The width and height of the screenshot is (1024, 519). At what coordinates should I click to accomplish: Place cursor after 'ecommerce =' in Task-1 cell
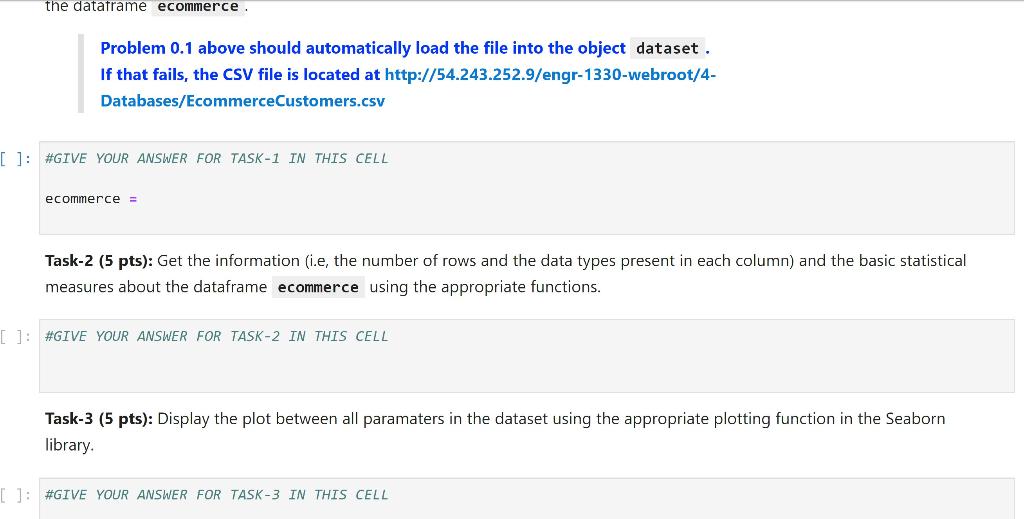click(x=140, y=199)
